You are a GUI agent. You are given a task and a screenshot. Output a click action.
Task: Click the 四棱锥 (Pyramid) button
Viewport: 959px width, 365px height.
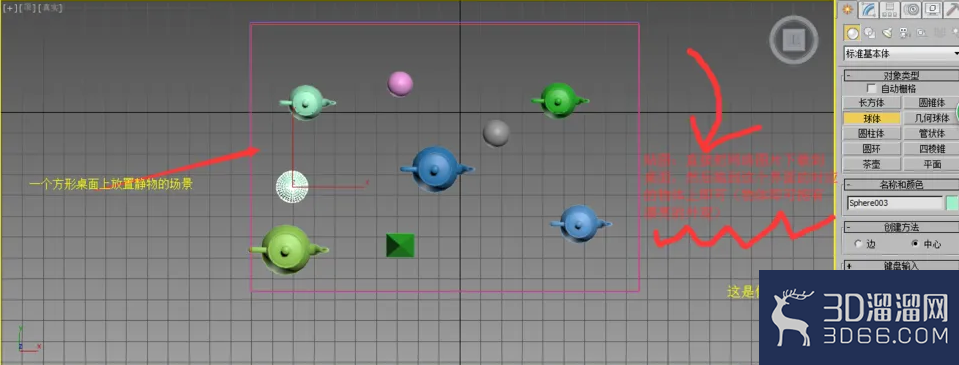[931, 149]
